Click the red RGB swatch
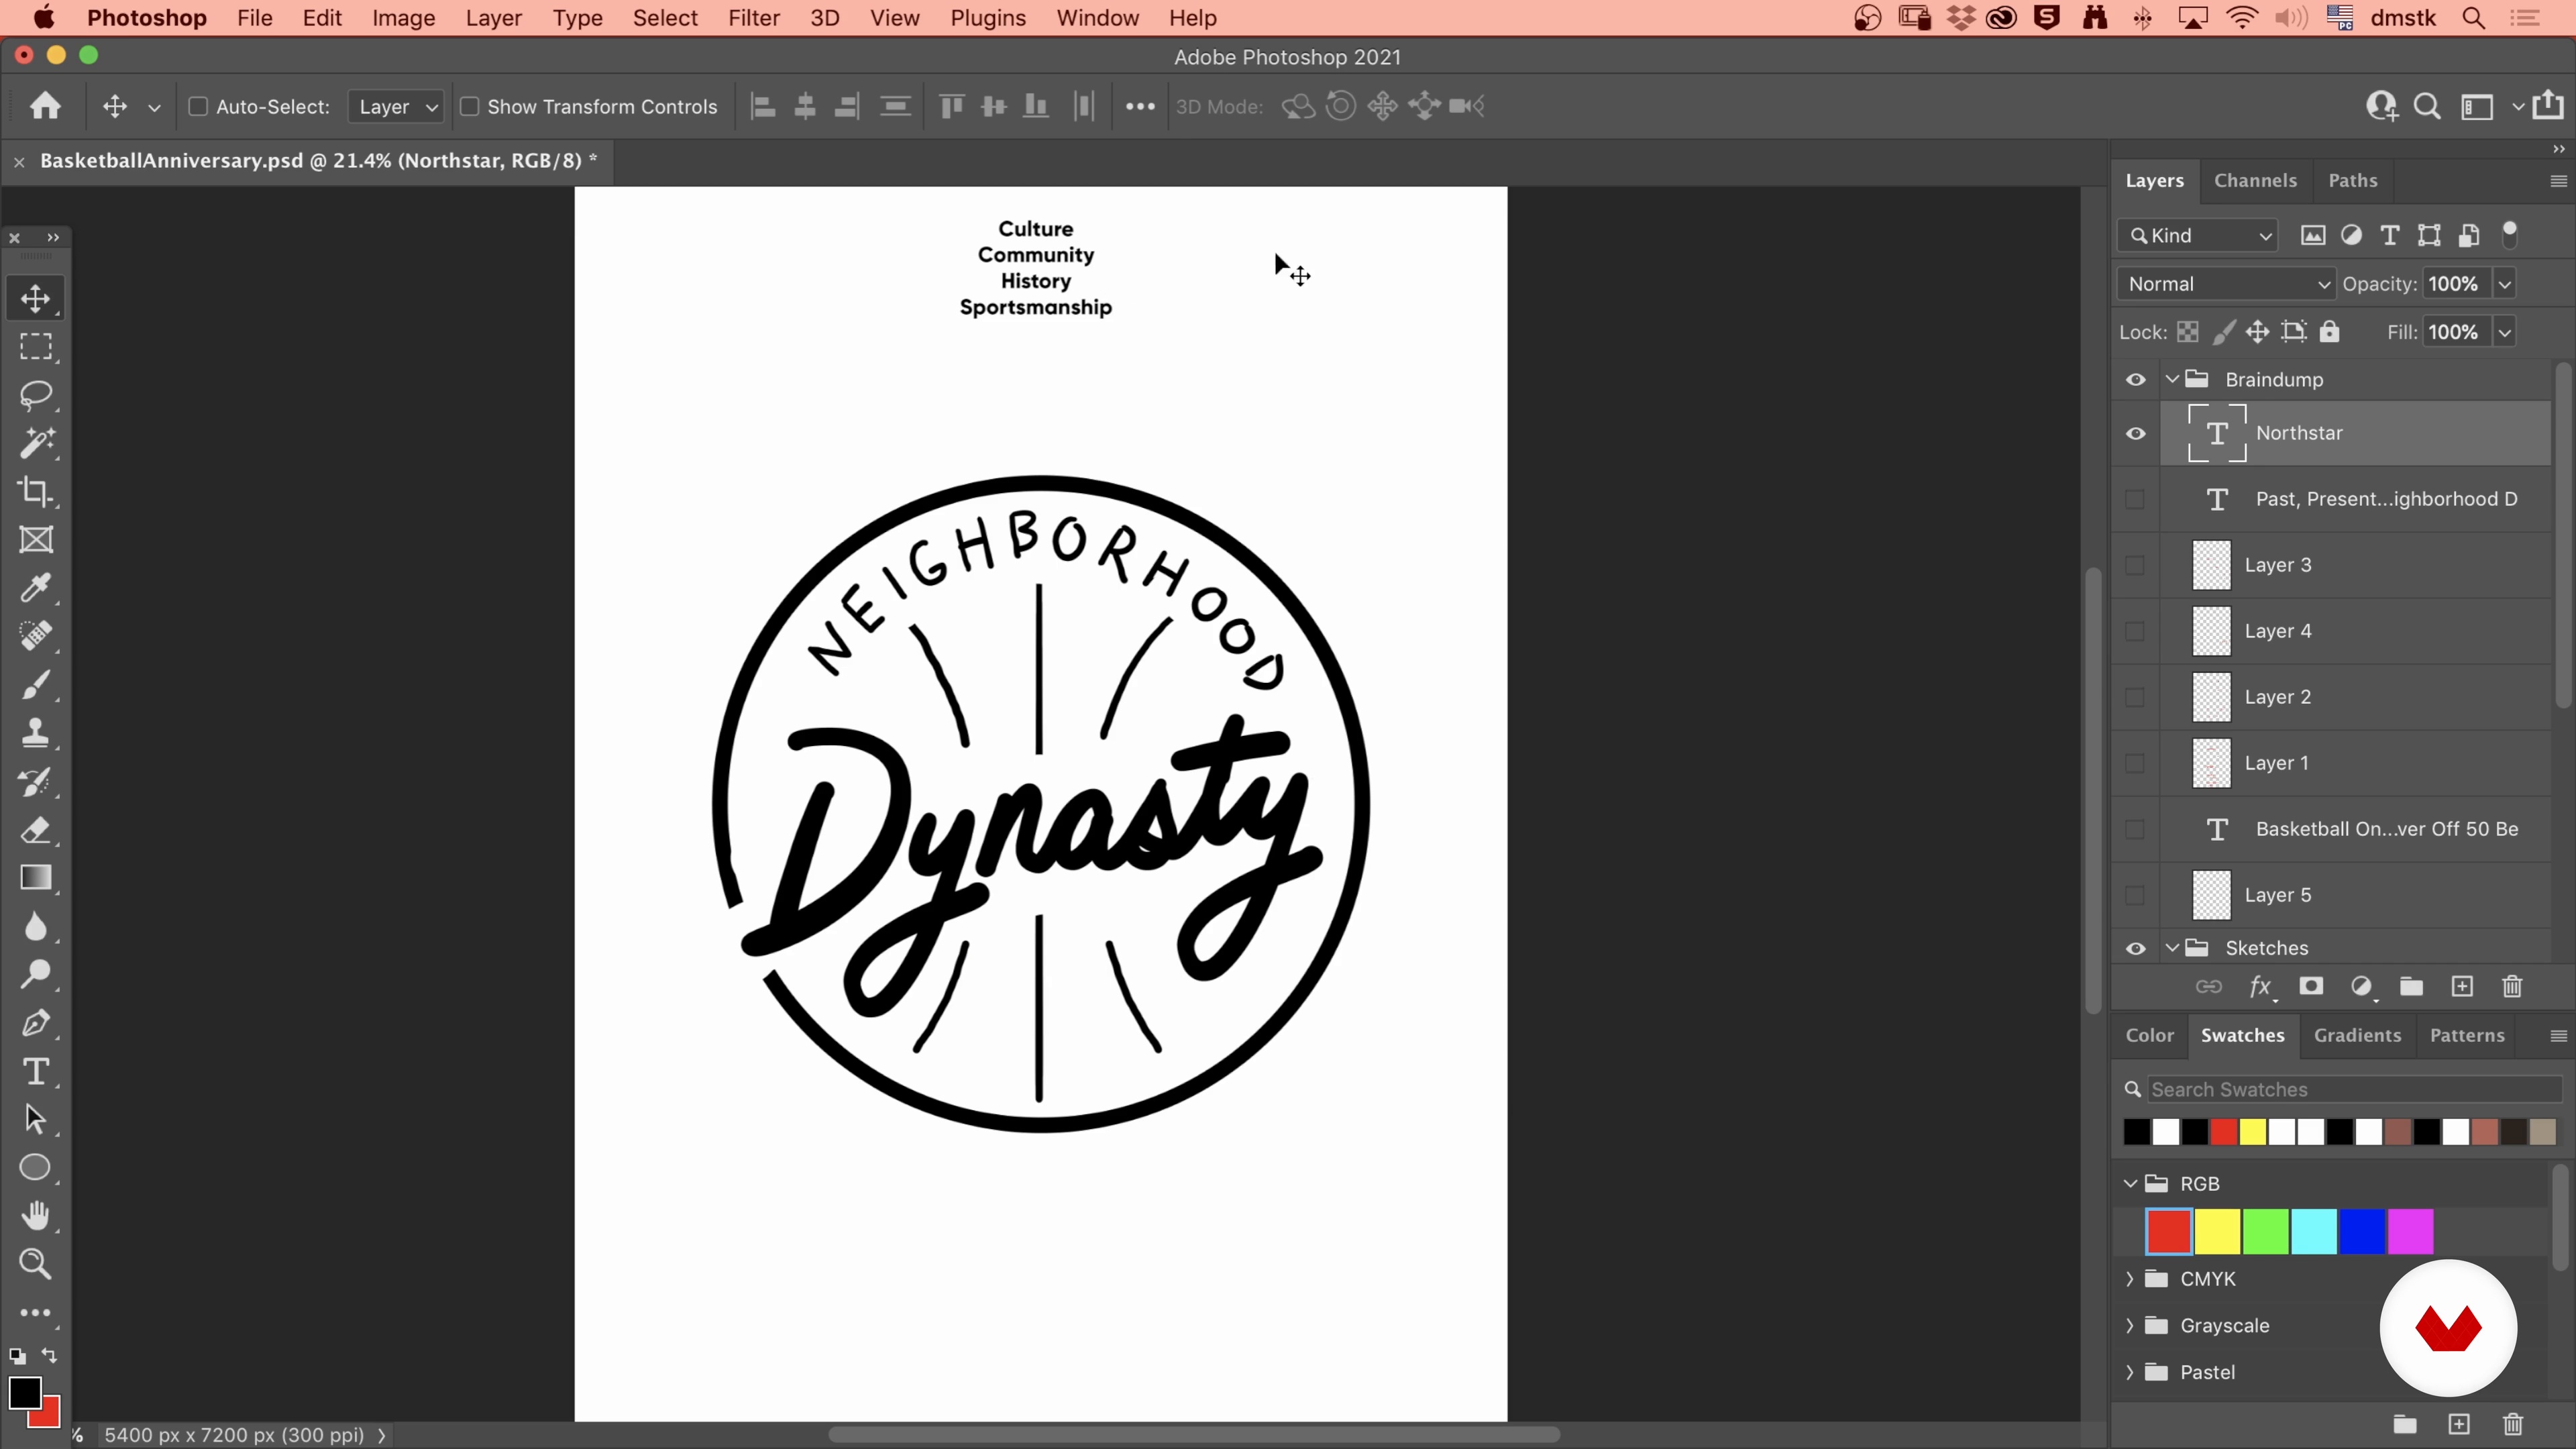 click(2169, 1231)
